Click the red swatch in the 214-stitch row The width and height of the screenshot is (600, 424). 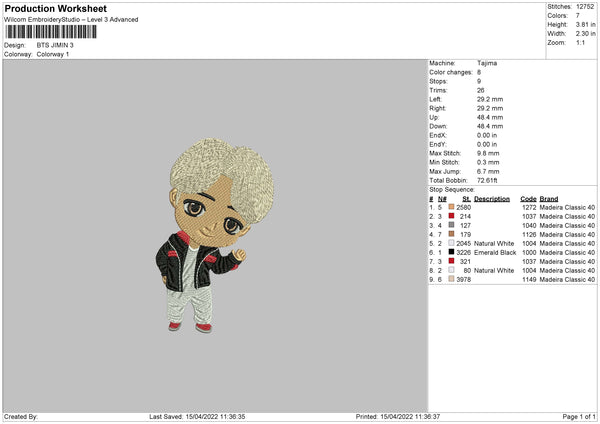click(x=452, y=216)
